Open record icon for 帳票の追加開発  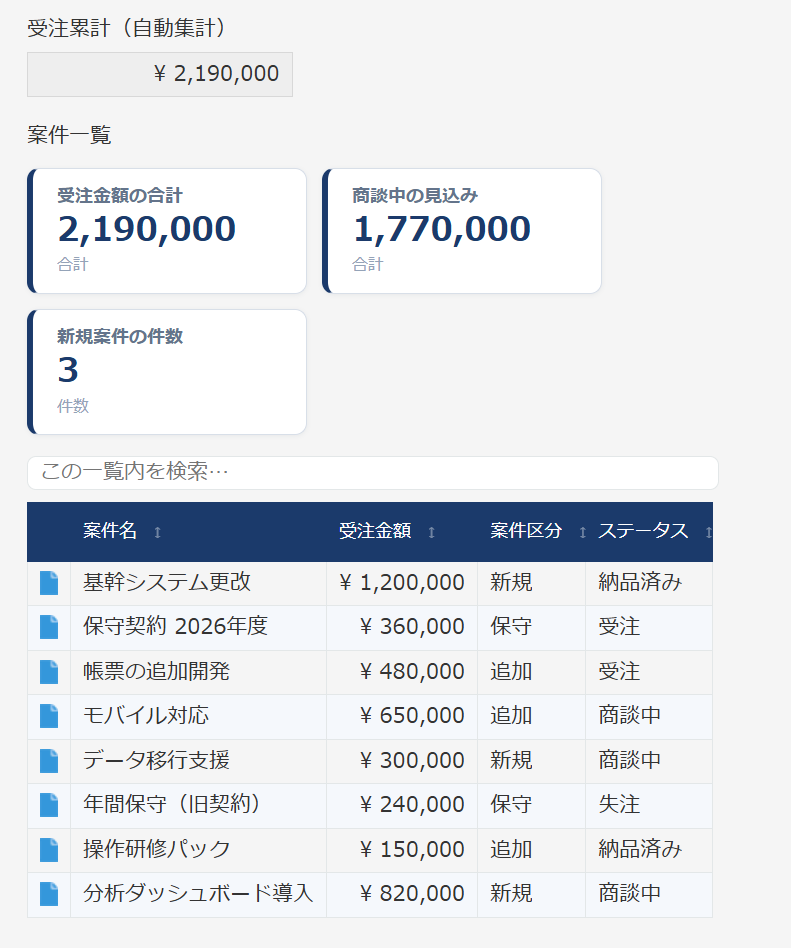pos(49,672)
